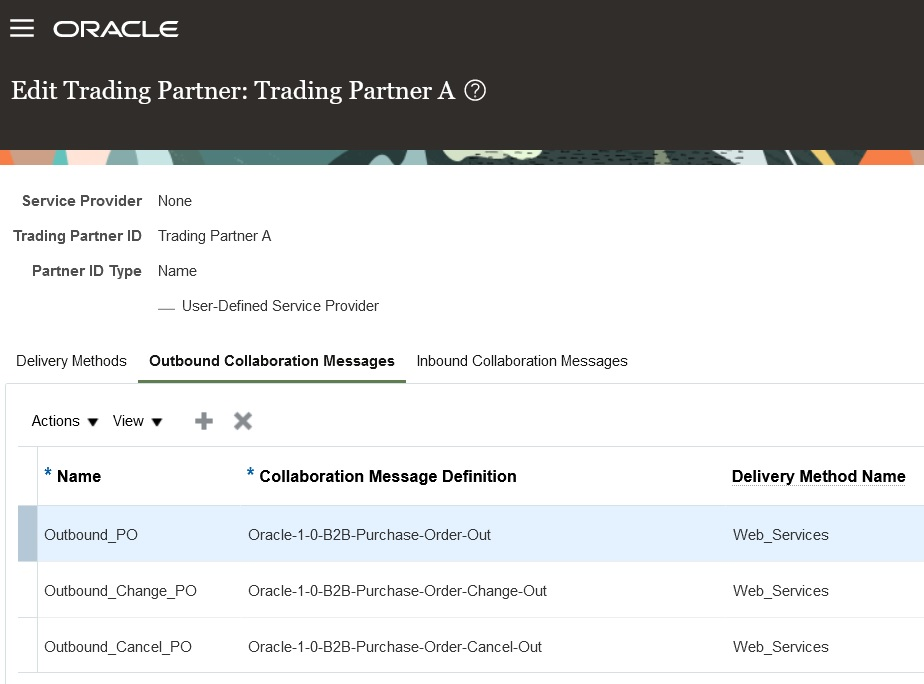This screenshot has width=924, height=684.
Task: Click Web_Services in Outbound_PO row
Action: [x=781, y=534]
